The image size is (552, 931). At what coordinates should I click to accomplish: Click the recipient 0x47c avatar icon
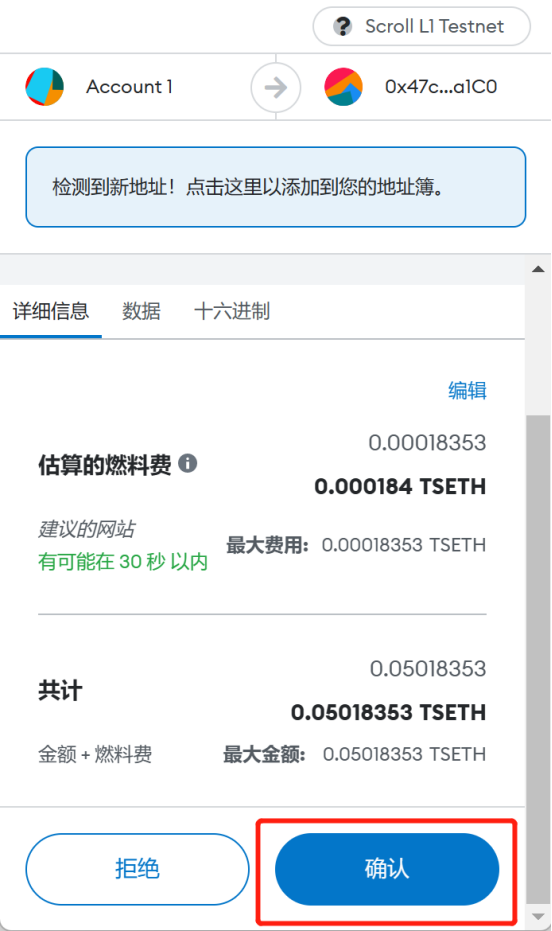pos(343,87)
